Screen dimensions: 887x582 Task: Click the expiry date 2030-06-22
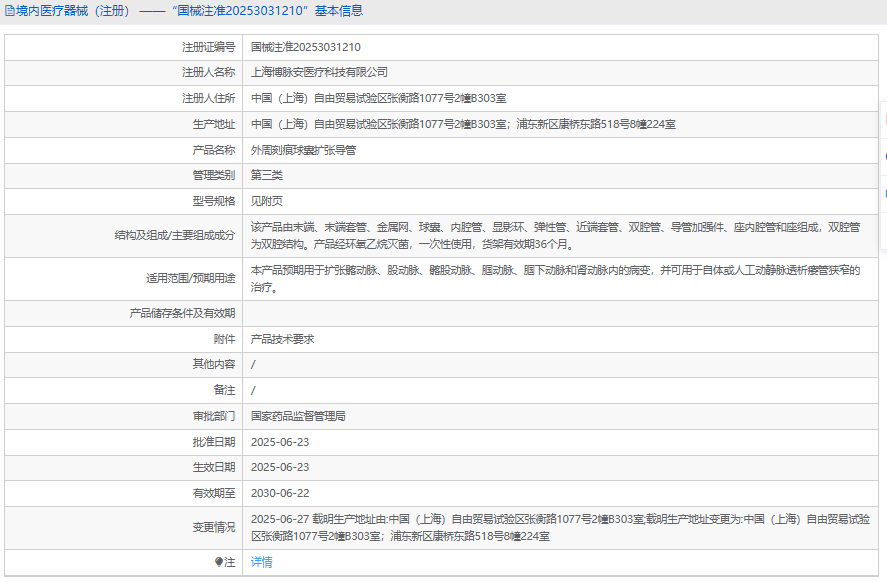point(280,493)
